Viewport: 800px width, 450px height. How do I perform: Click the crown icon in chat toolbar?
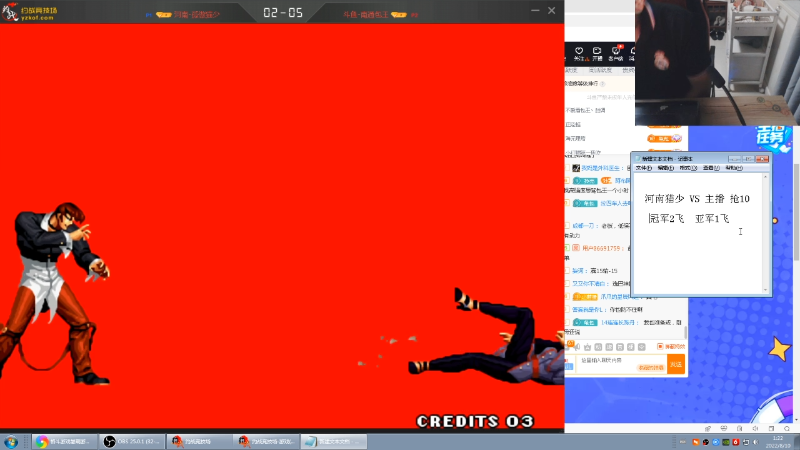587,347
